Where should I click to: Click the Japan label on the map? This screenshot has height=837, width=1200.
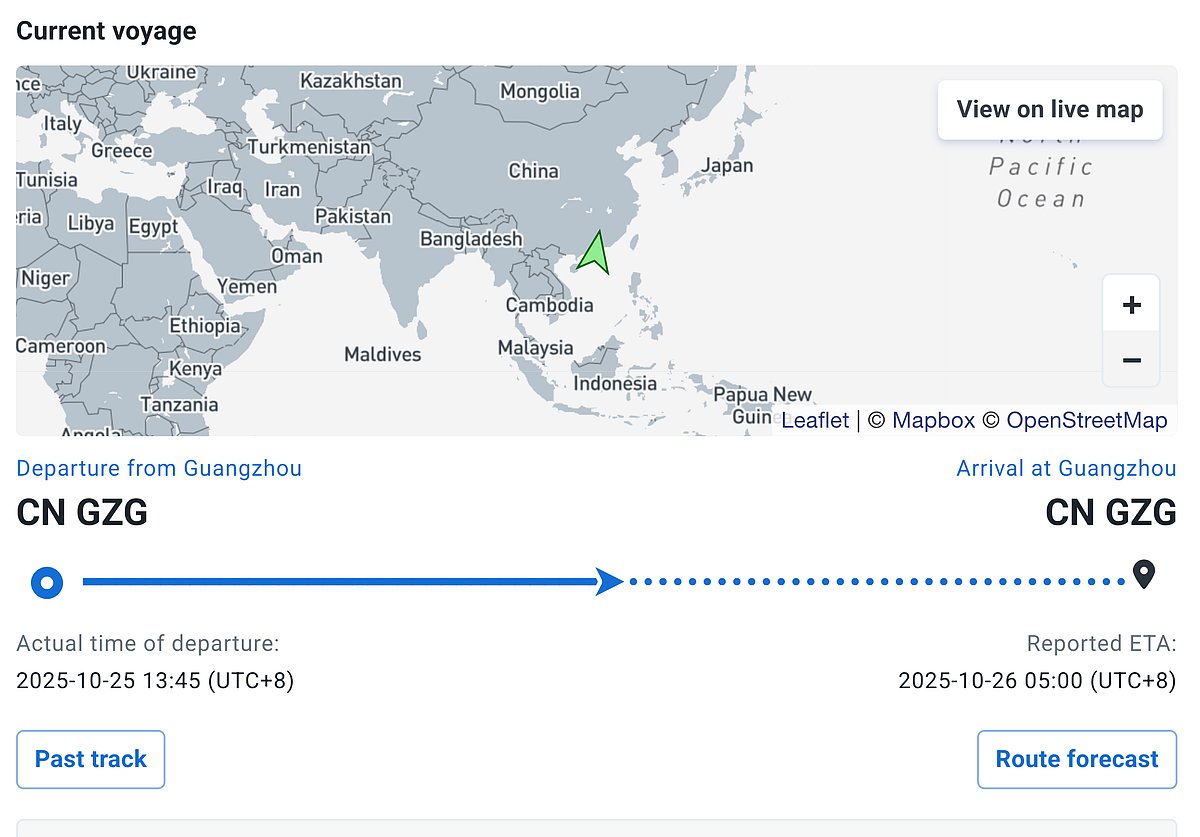[x=727, y=165]
